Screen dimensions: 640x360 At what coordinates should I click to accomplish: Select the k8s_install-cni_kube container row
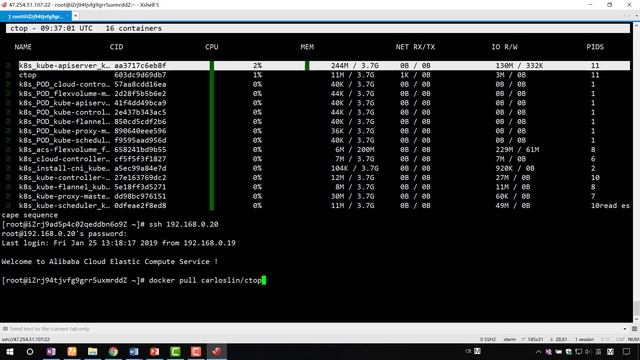[x=324, y=168]
